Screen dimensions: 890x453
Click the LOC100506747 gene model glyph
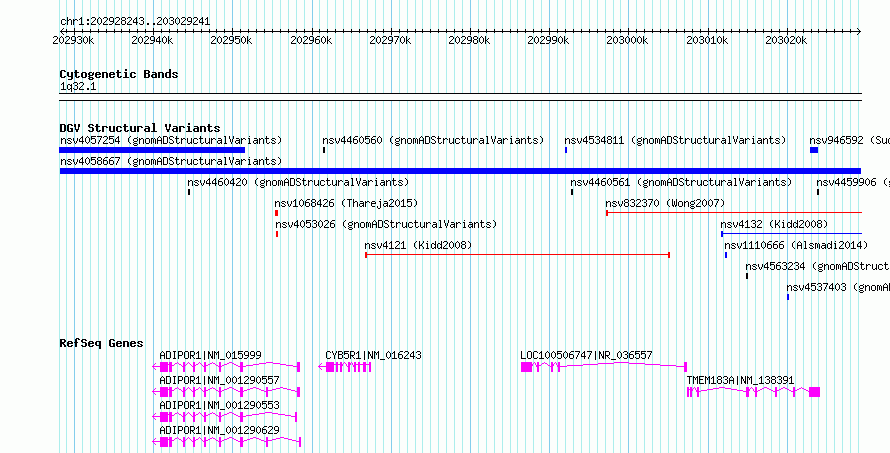pos(604,367)
